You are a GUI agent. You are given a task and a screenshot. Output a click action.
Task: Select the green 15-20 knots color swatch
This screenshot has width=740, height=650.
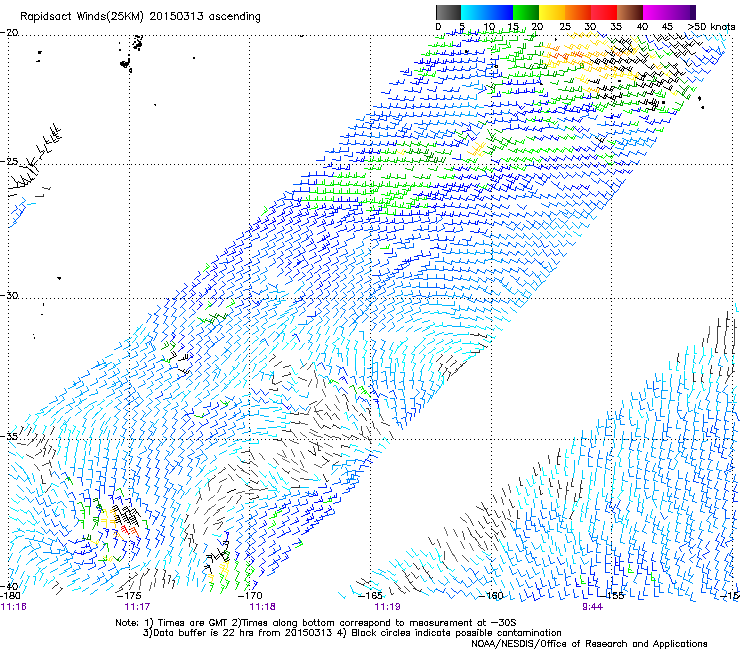[x=526, y=12]
